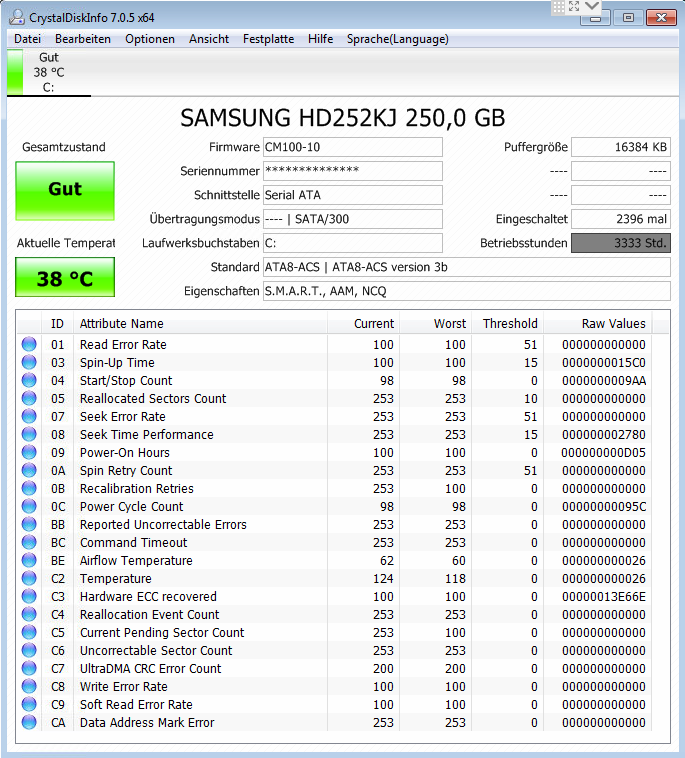The height and width of the screenshot is (758, 685).
Task: Click the Threshold column header
Action: point(508,323)
